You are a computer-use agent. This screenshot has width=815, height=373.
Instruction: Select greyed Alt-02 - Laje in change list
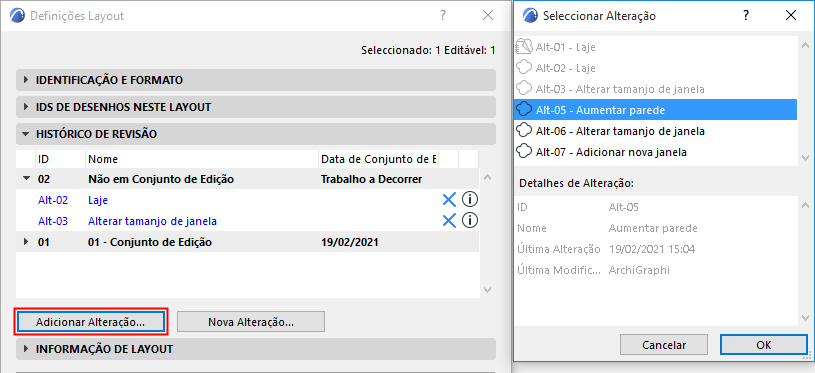click(x=655, y=68)
